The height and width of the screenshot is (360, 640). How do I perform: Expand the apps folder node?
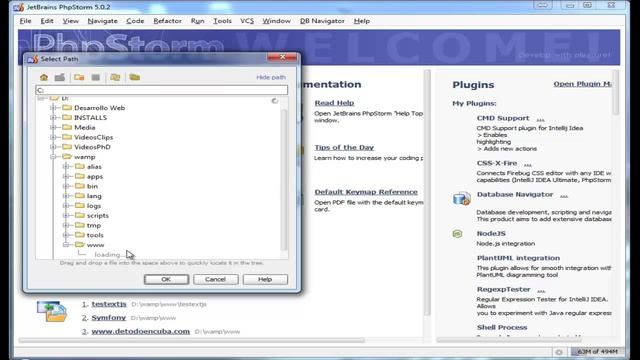(66, 176)
